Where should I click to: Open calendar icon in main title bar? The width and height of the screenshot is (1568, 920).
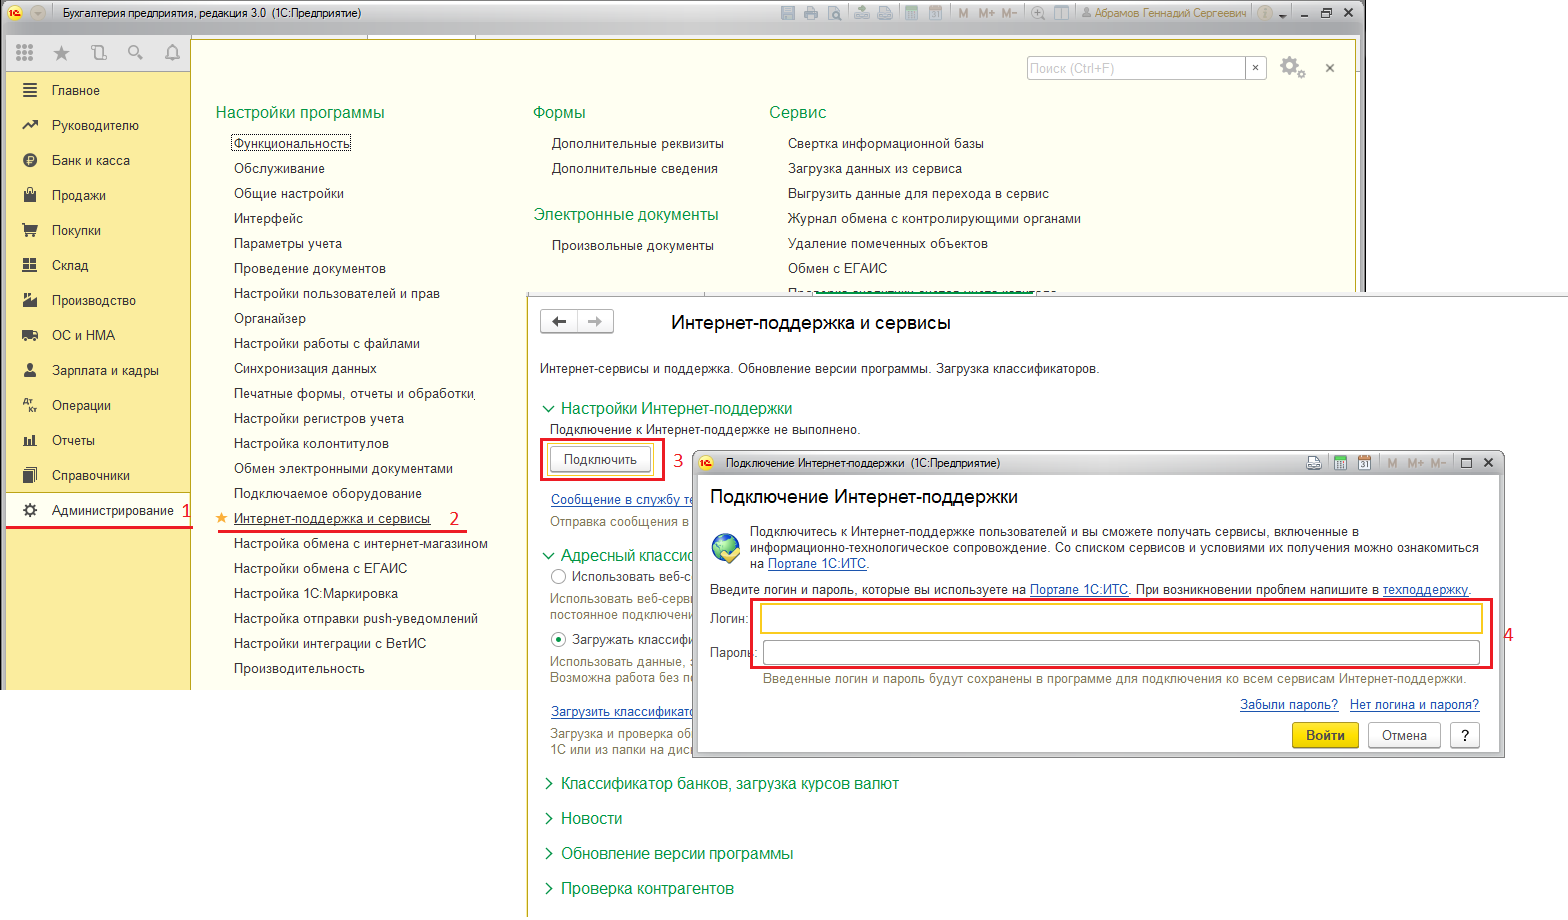[935, 13]
